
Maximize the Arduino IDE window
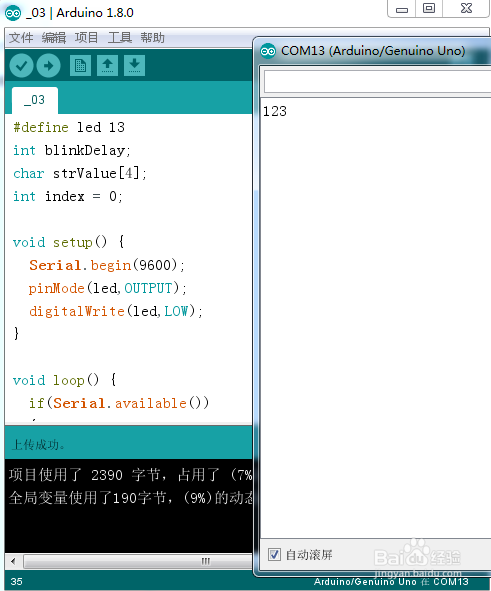click(x=429, y=9)
